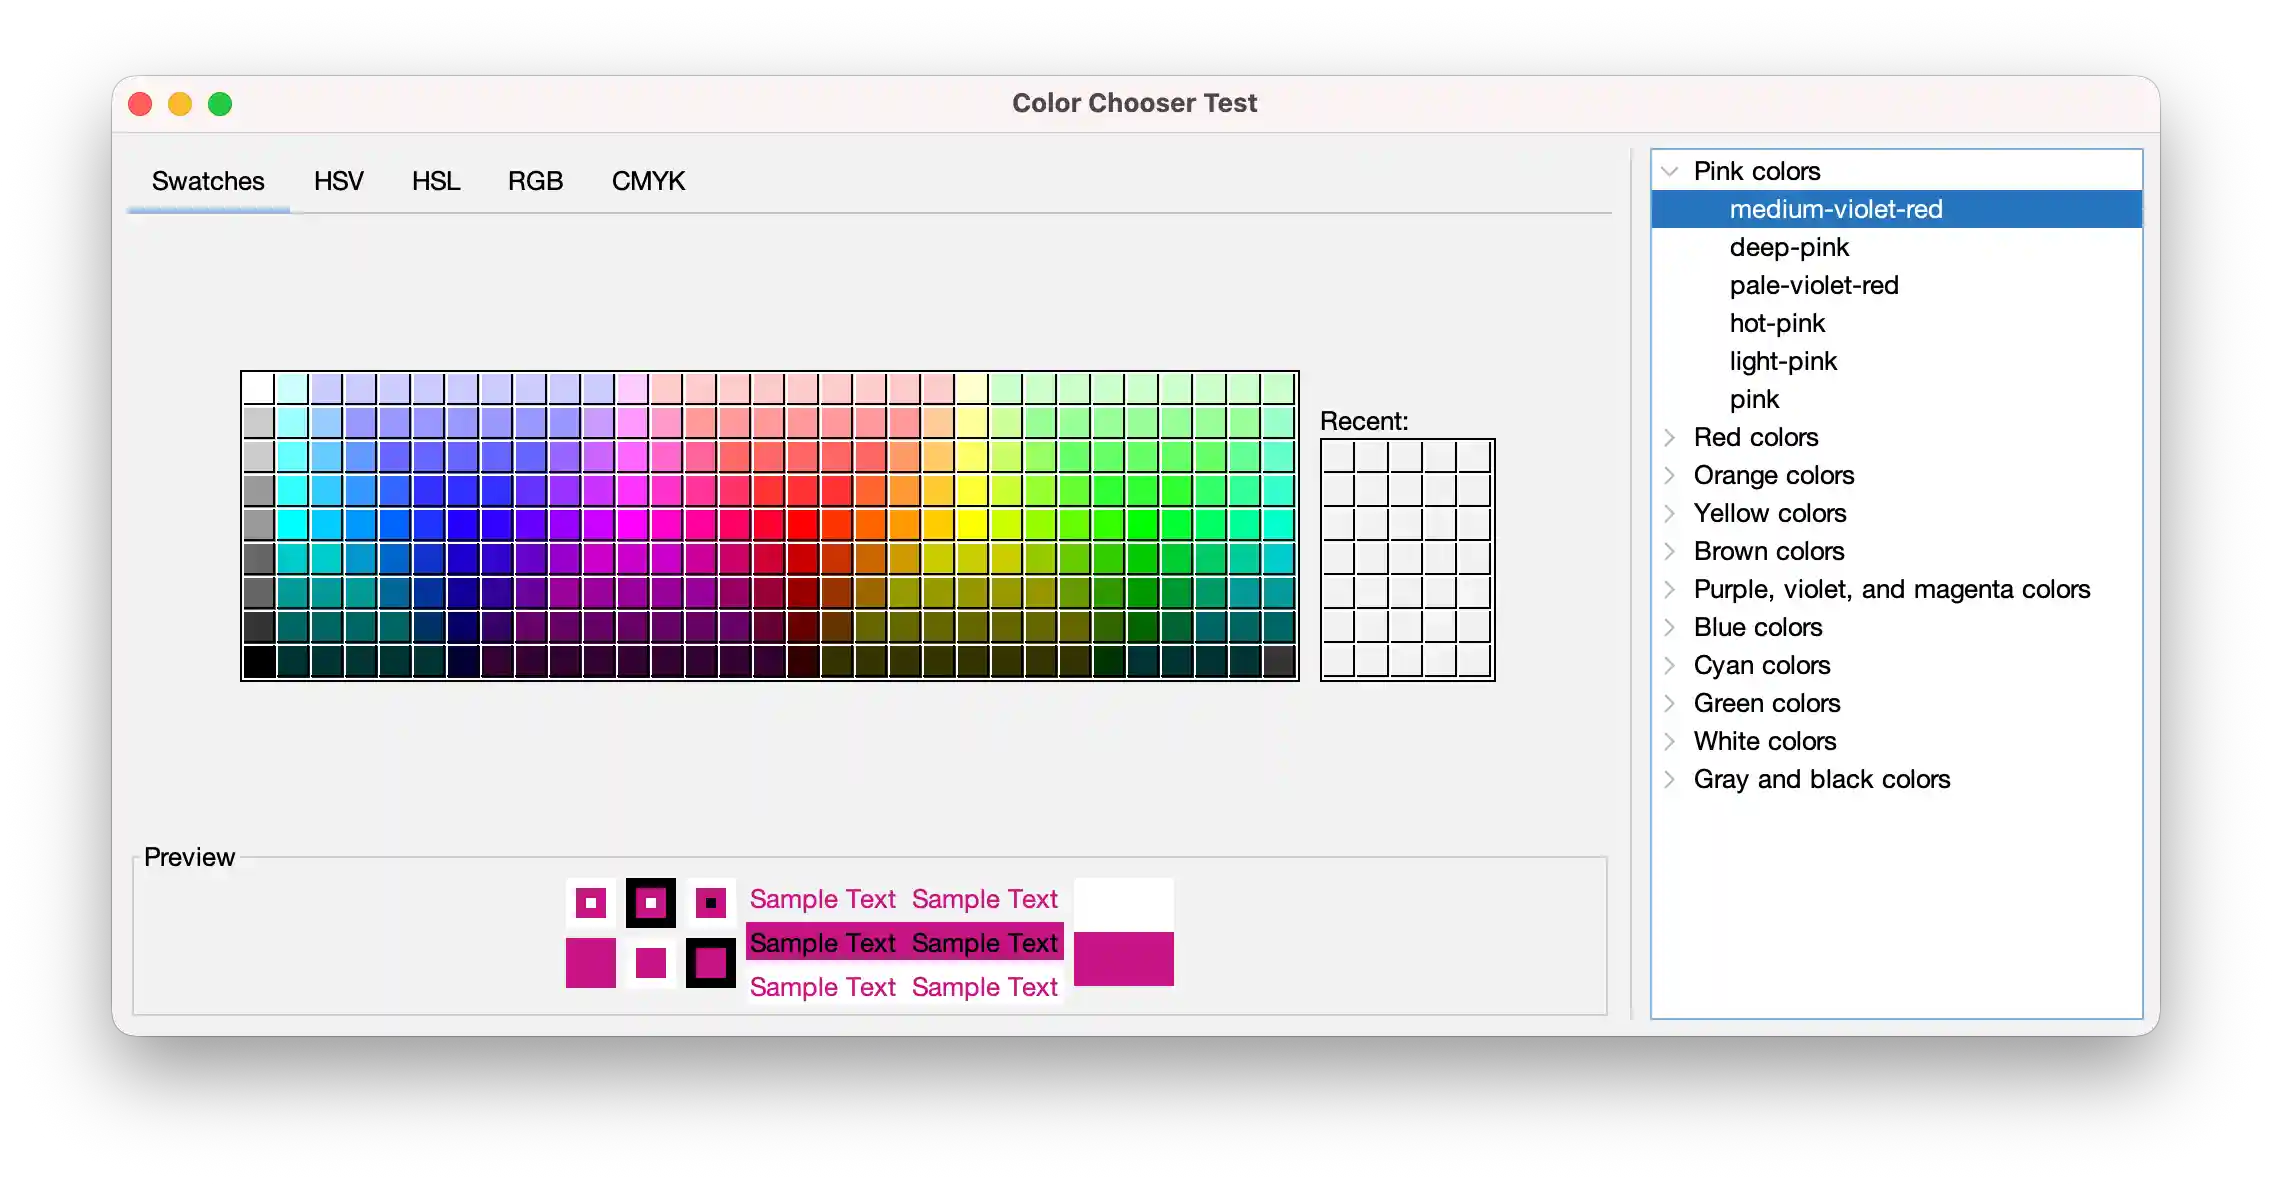Expand the Red colors category
The image size is (2272, 1184).
pyautogui.click(x=1669, y=437)
